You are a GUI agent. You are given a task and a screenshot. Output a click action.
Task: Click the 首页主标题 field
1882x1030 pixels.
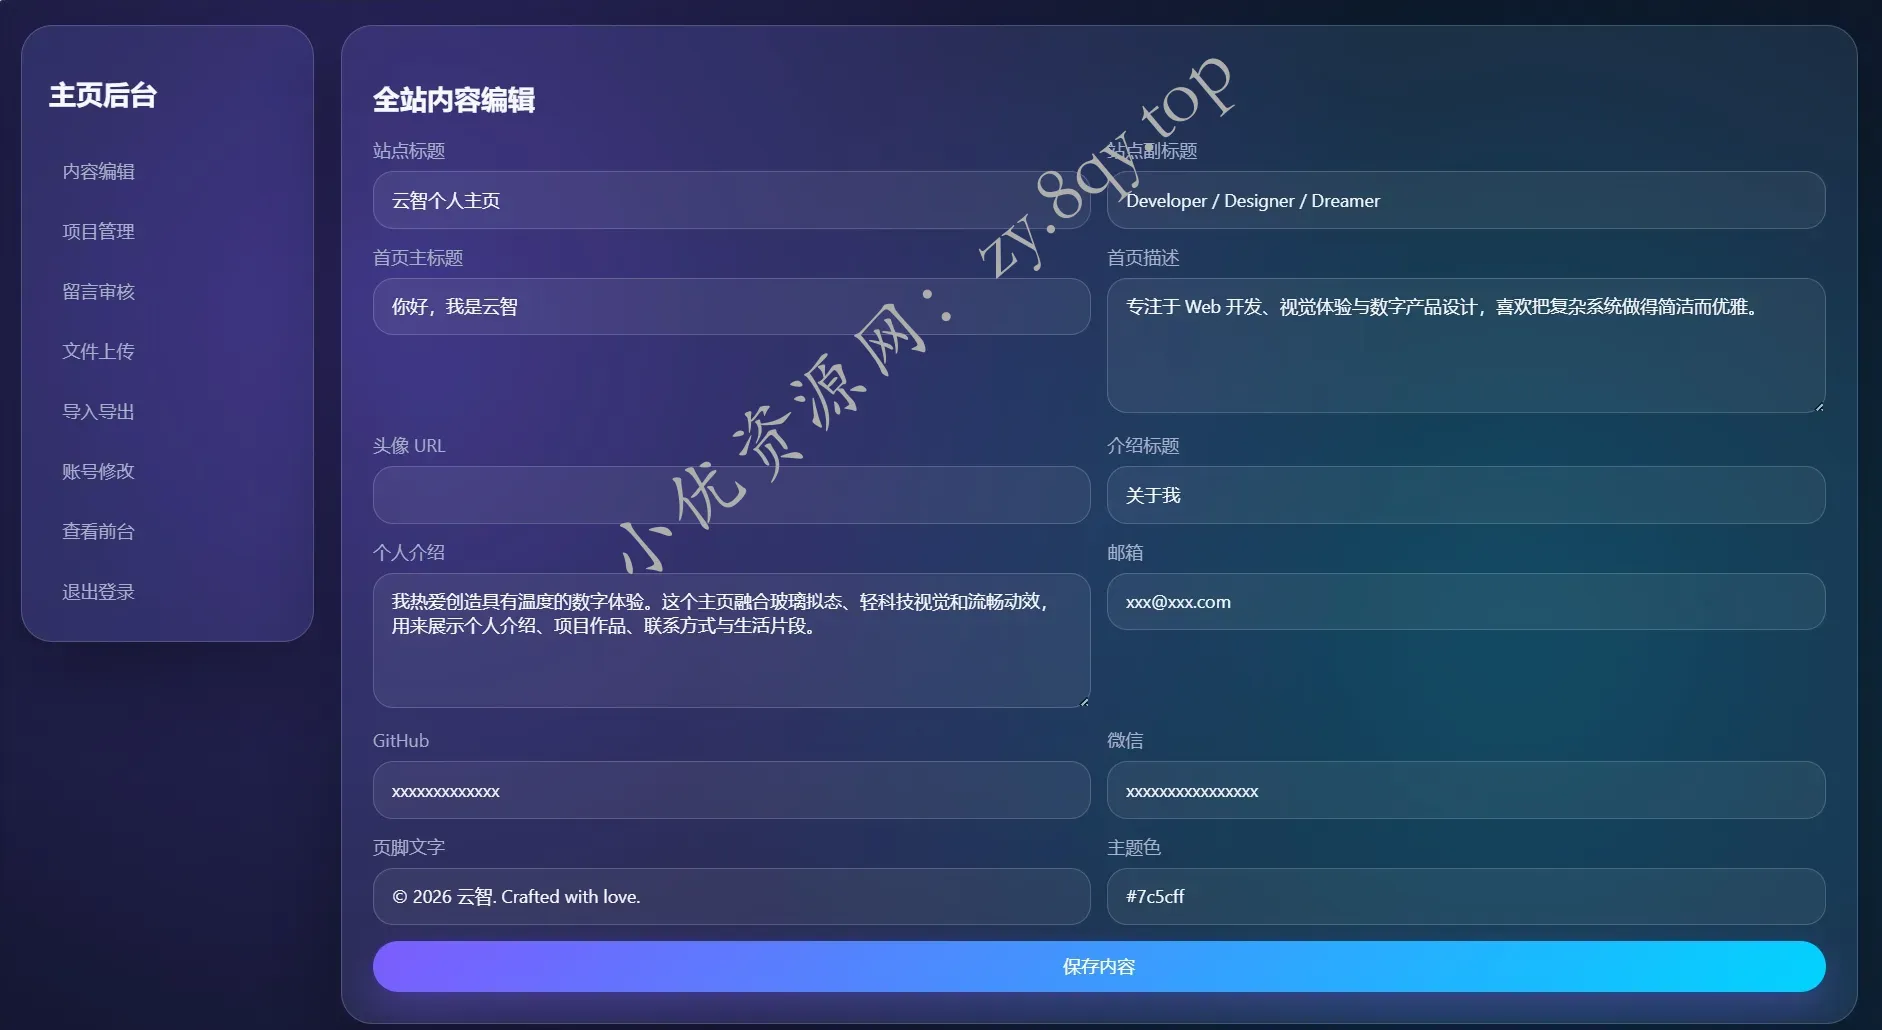click(731, 307)
